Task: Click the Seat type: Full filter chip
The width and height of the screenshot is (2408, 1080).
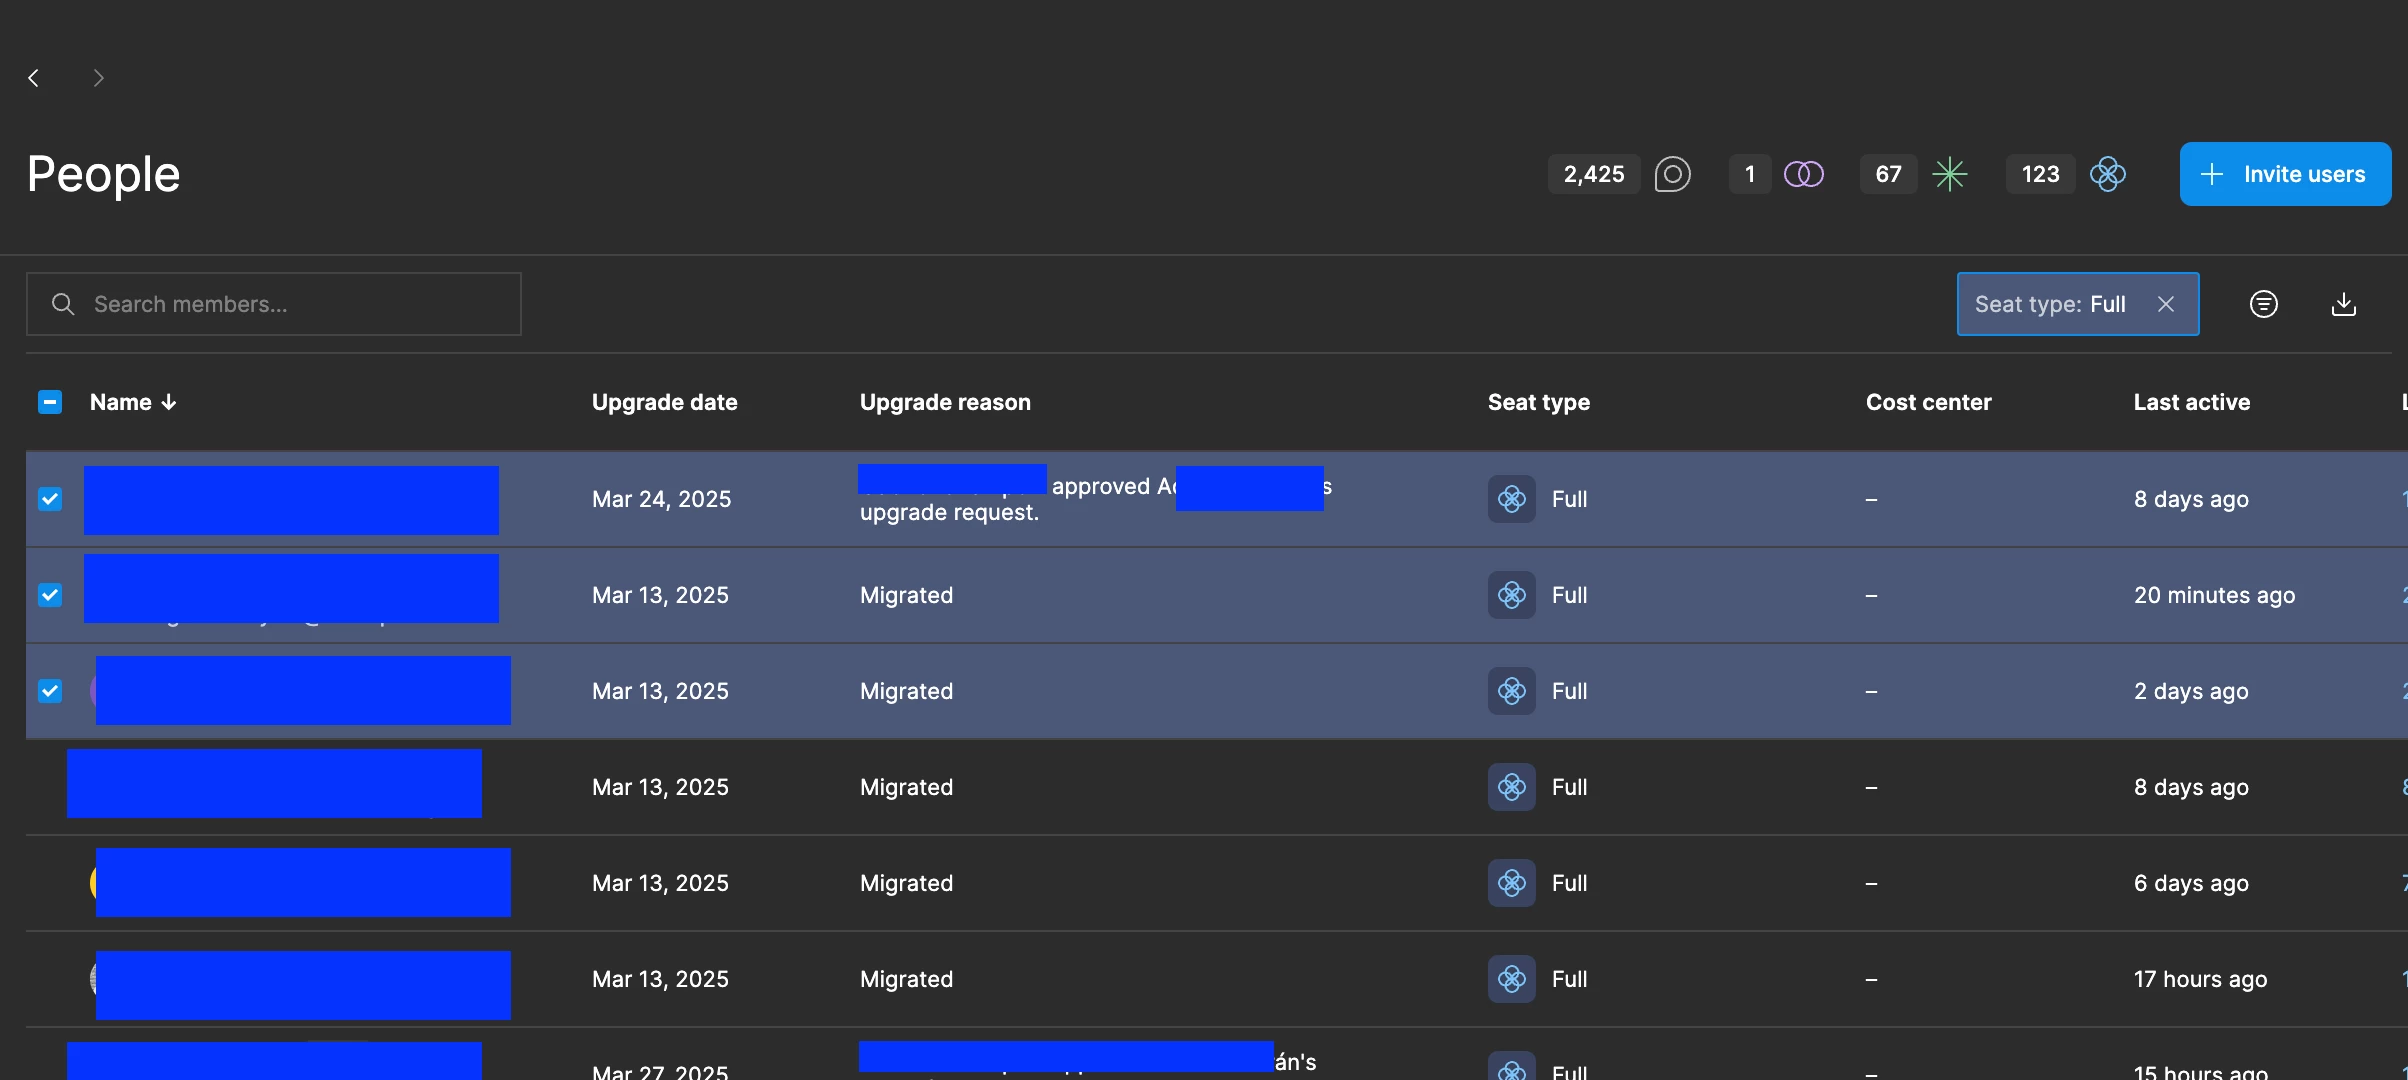Action: pyautogui.click(x=2077, y=304)
